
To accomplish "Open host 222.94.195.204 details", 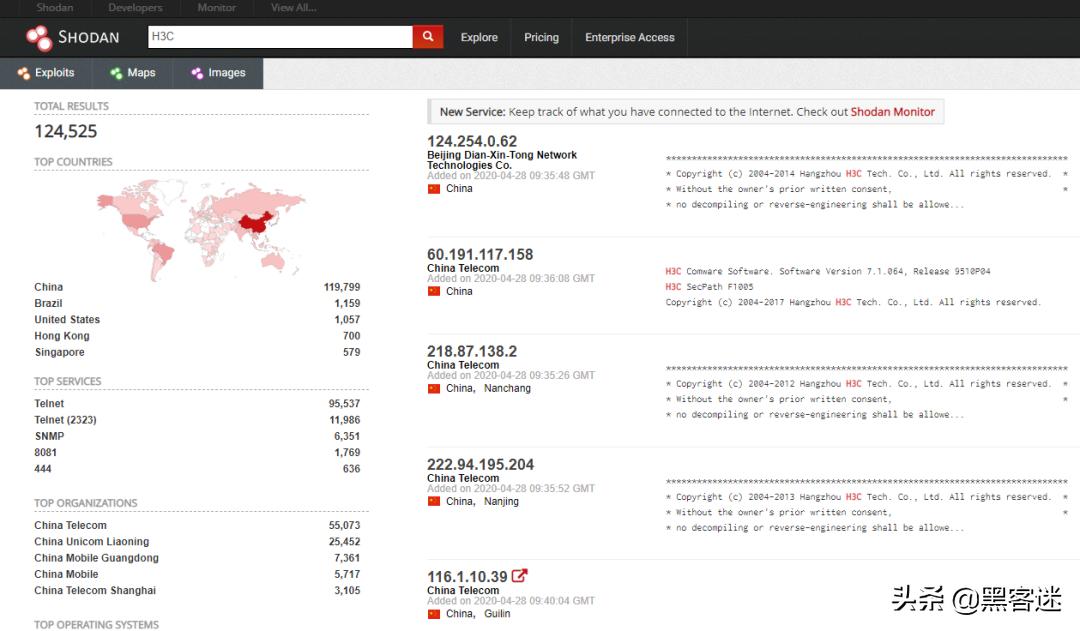I will (480, 465).
